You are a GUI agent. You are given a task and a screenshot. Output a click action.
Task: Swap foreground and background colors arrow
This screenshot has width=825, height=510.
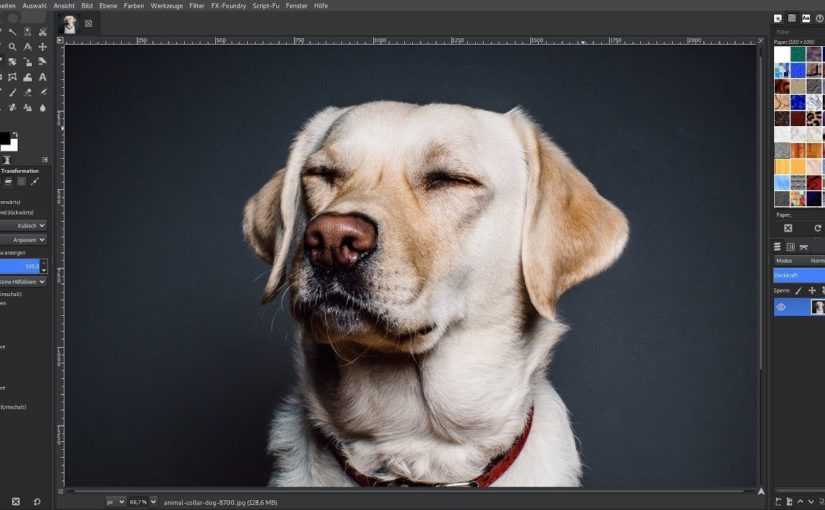pos(15,134)
